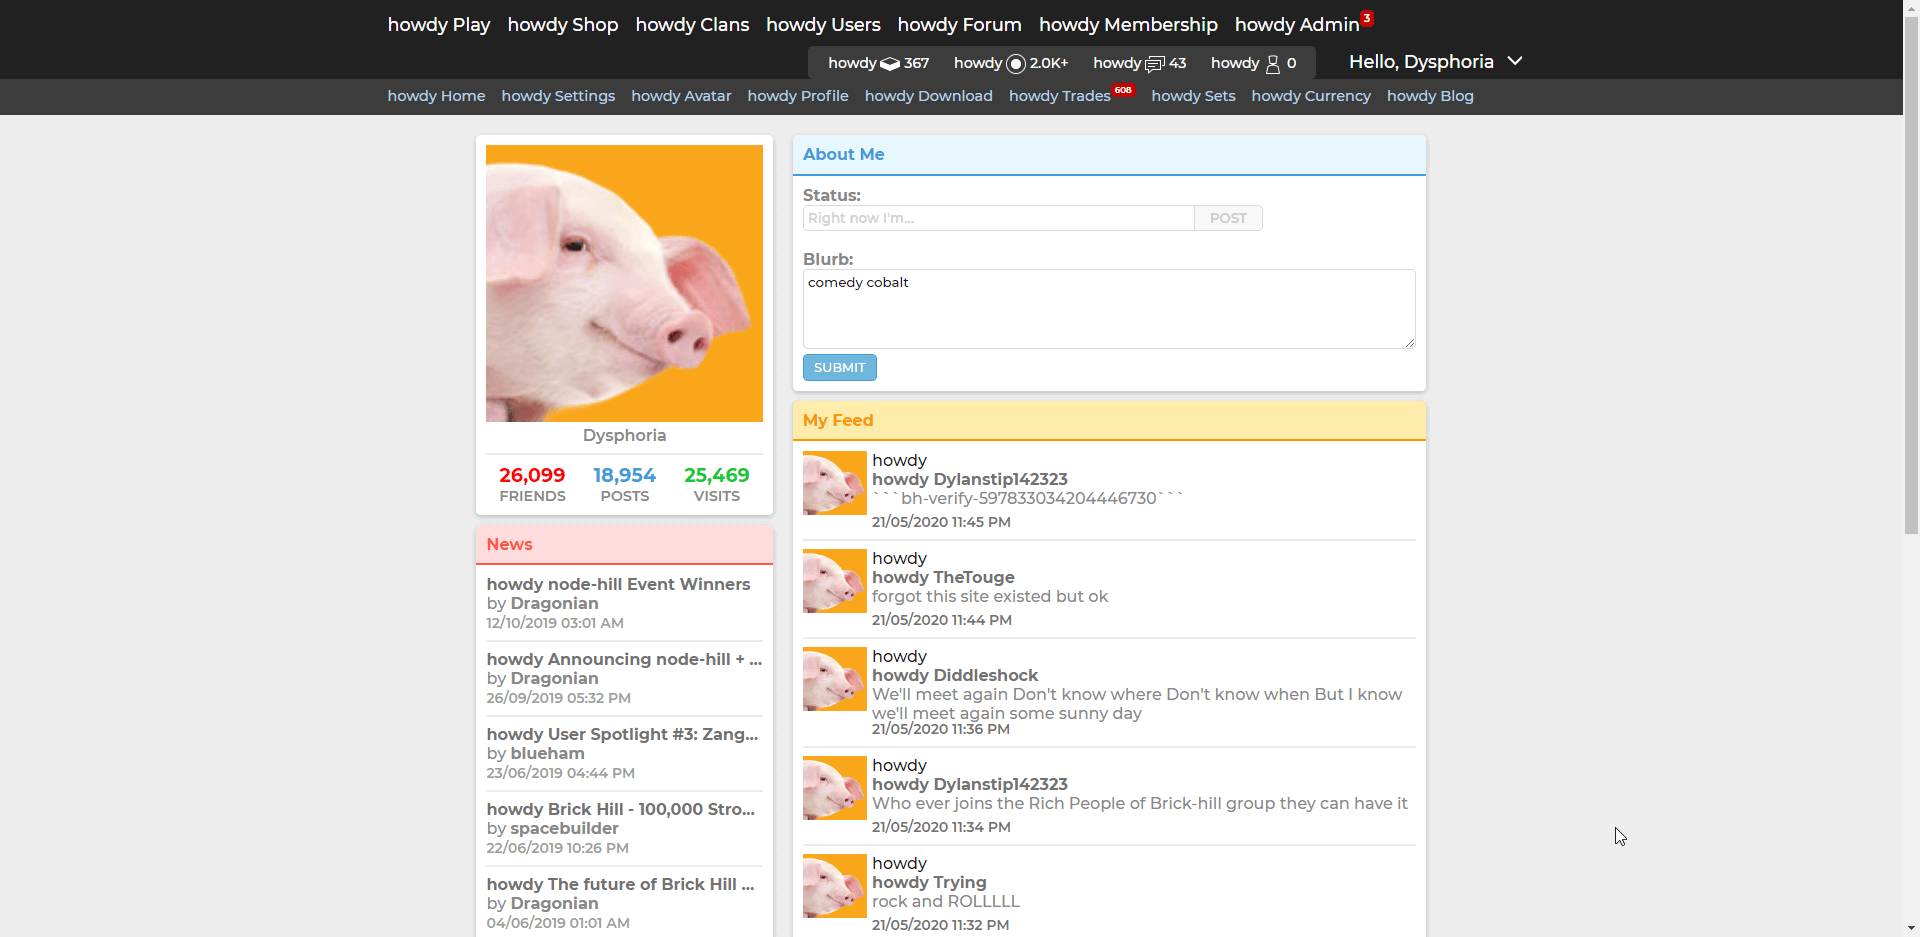Visit the howdy Forum

(959, 24)
